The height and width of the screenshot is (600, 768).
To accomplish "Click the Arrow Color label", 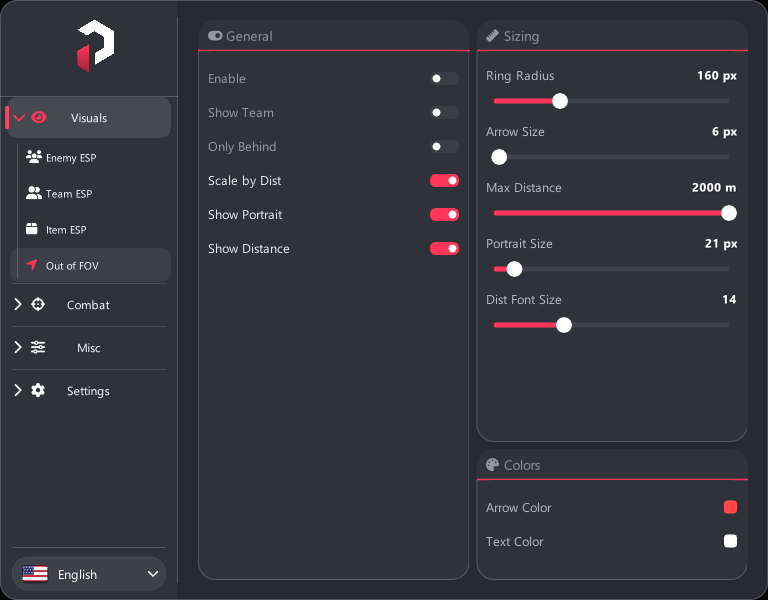I will (518, 507).
